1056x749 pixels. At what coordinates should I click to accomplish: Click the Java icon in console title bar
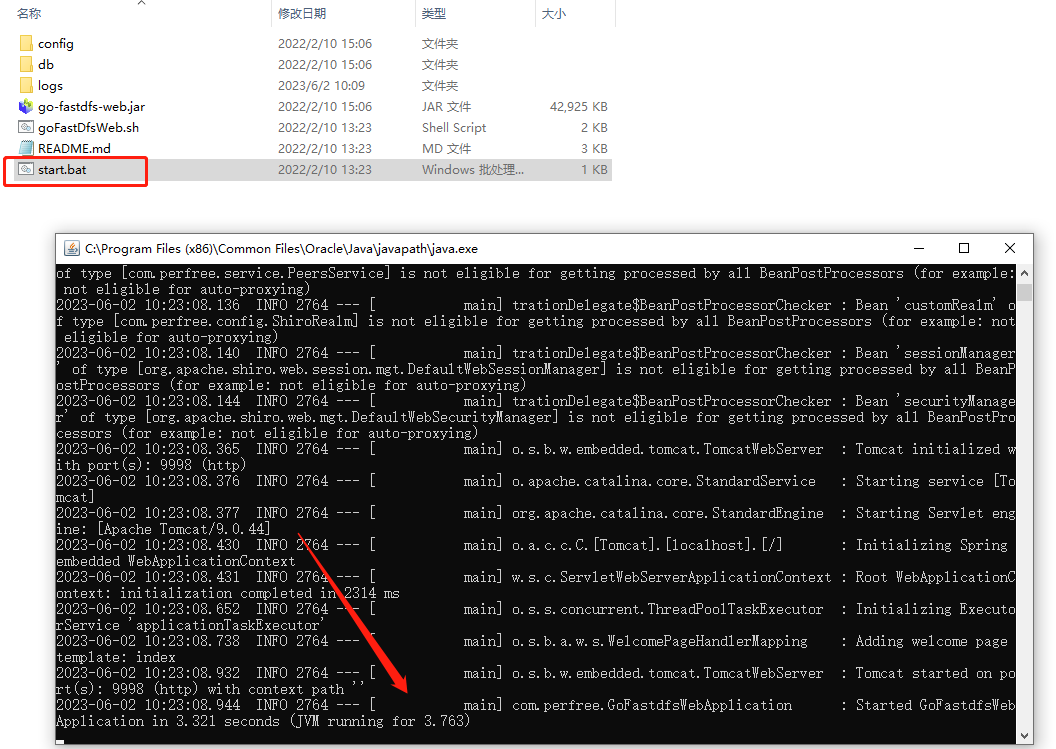pos(71,249)
